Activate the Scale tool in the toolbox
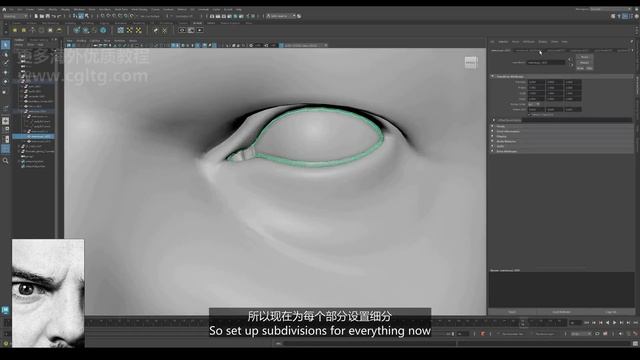The width and height of the screenshot is (640, 360). [5, 91]
